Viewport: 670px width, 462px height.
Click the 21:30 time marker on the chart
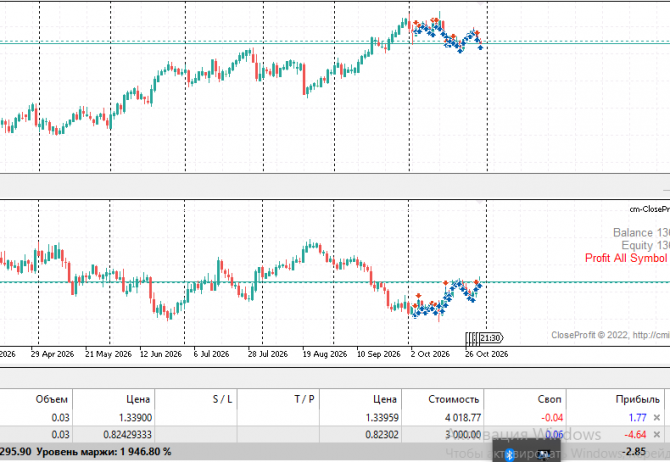tap(490, 338)
